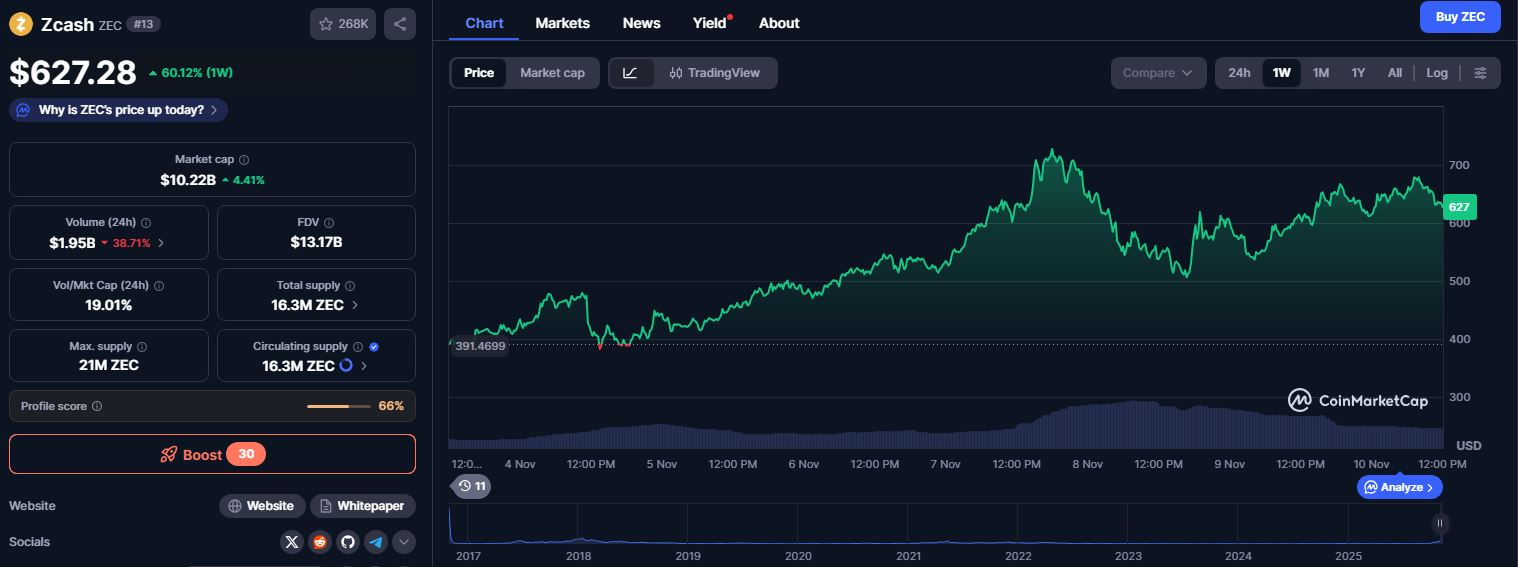Click the $627.28 price text
Viewport: 1518px width, 567px height.
[73, 72]
